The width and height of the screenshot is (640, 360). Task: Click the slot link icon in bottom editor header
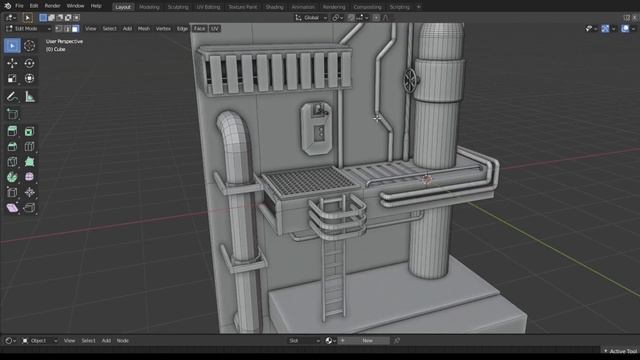(x=397, y=340)
